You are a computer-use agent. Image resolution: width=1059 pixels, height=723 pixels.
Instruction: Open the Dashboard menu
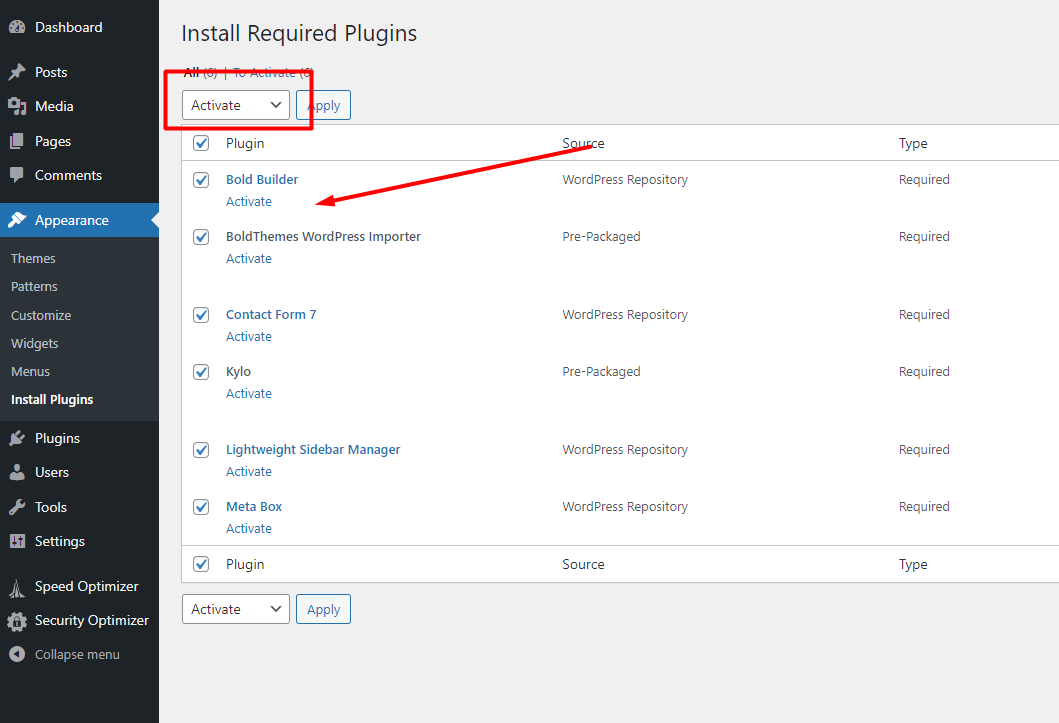coord(69,27)
